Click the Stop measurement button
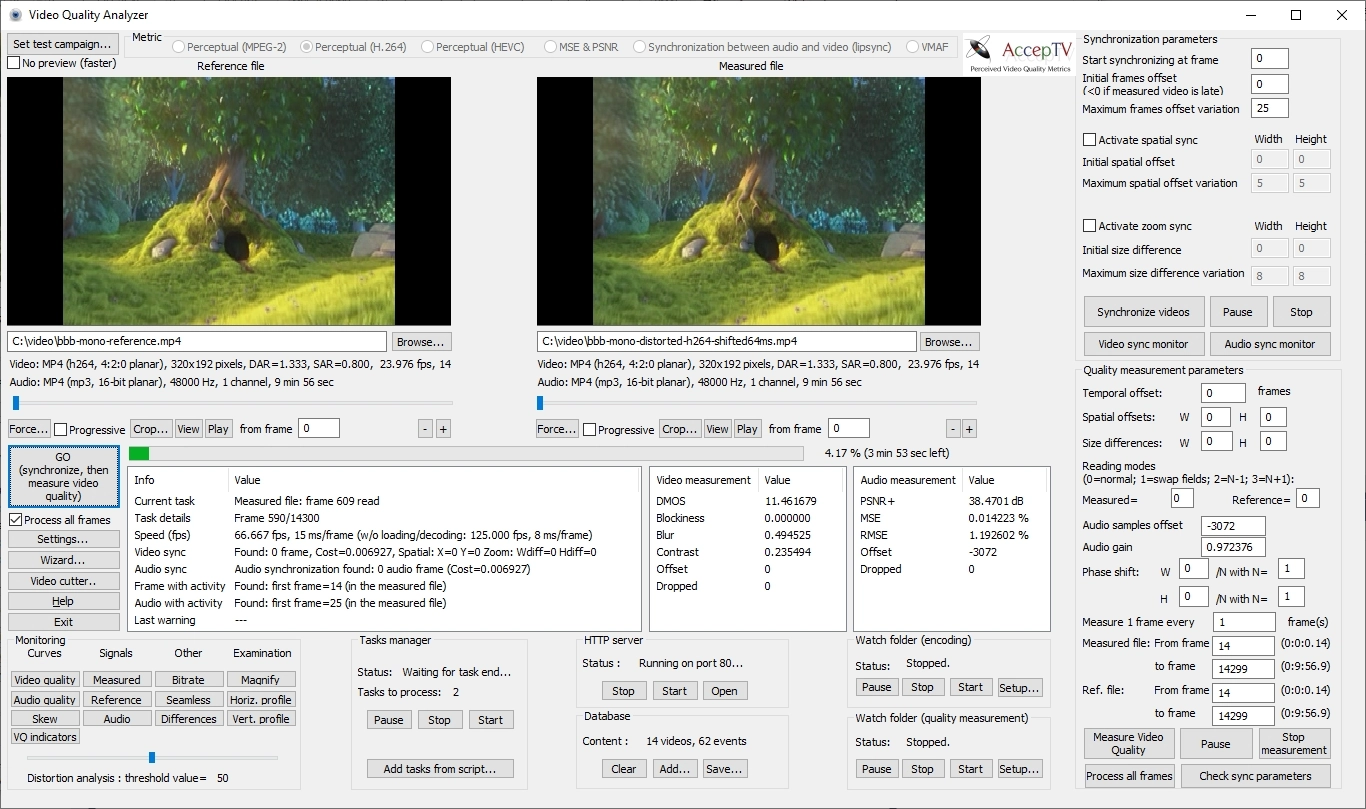This screenshot has height=809, width=1366. (1294, 744)
